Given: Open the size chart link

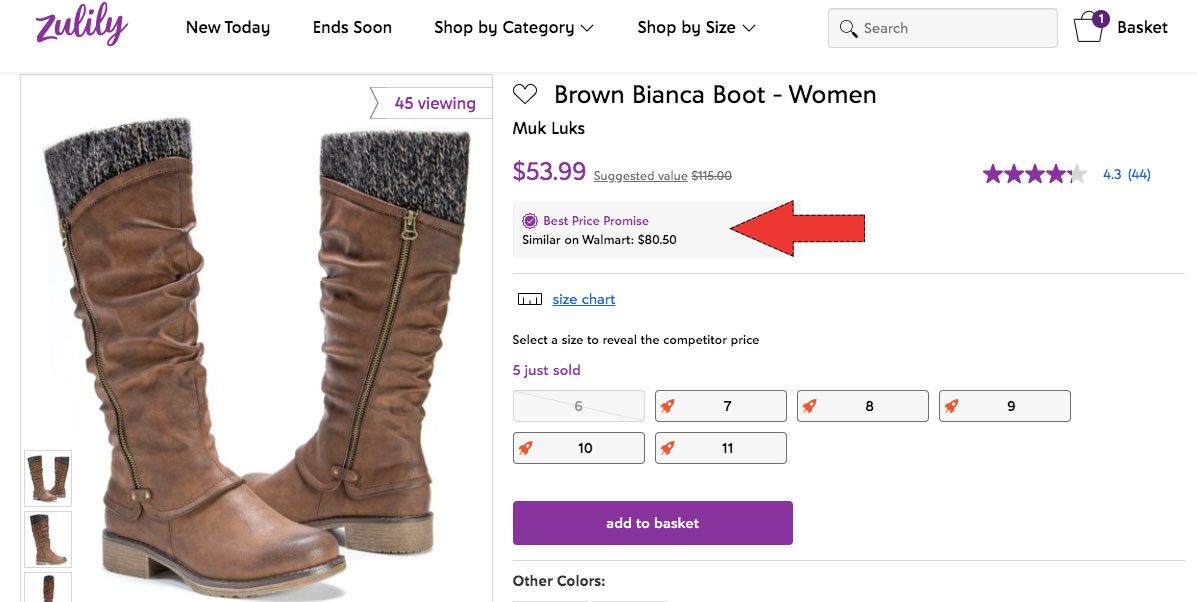Looking at the screenshot, I should (584, 299).
